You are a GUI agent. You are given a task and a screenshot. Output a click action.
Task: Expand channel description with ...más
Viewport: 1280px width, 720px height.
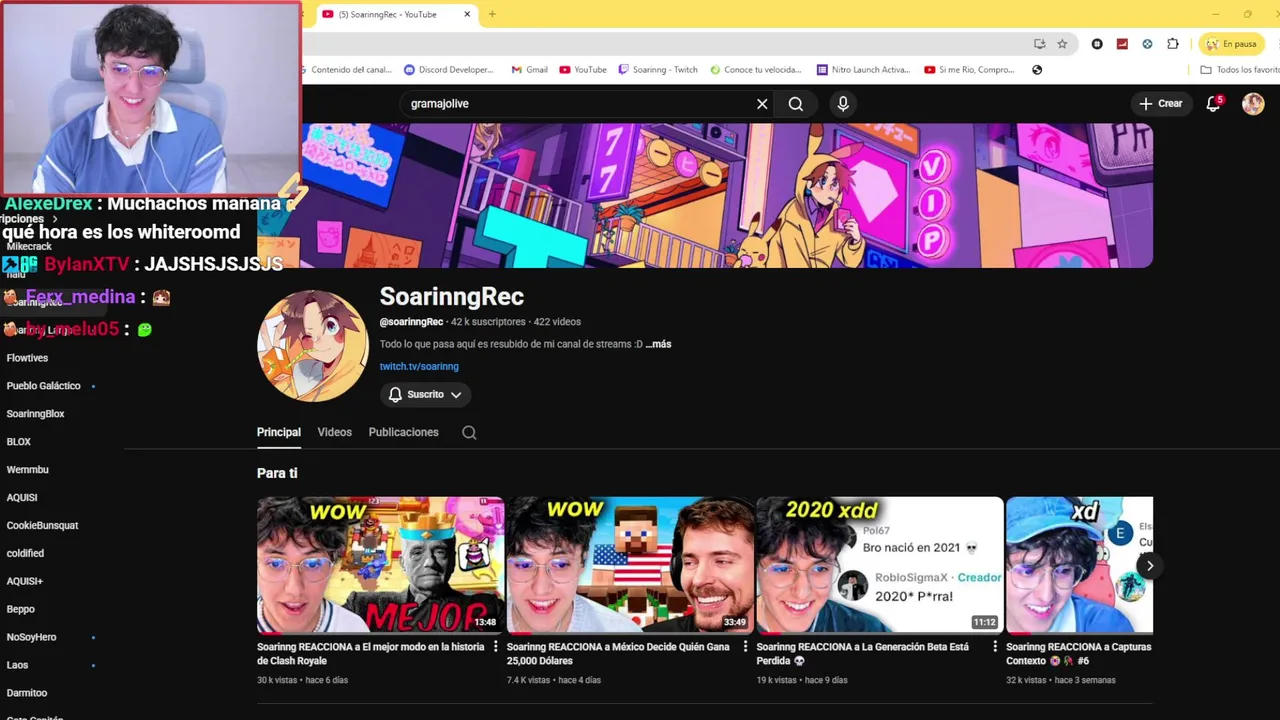658,344
